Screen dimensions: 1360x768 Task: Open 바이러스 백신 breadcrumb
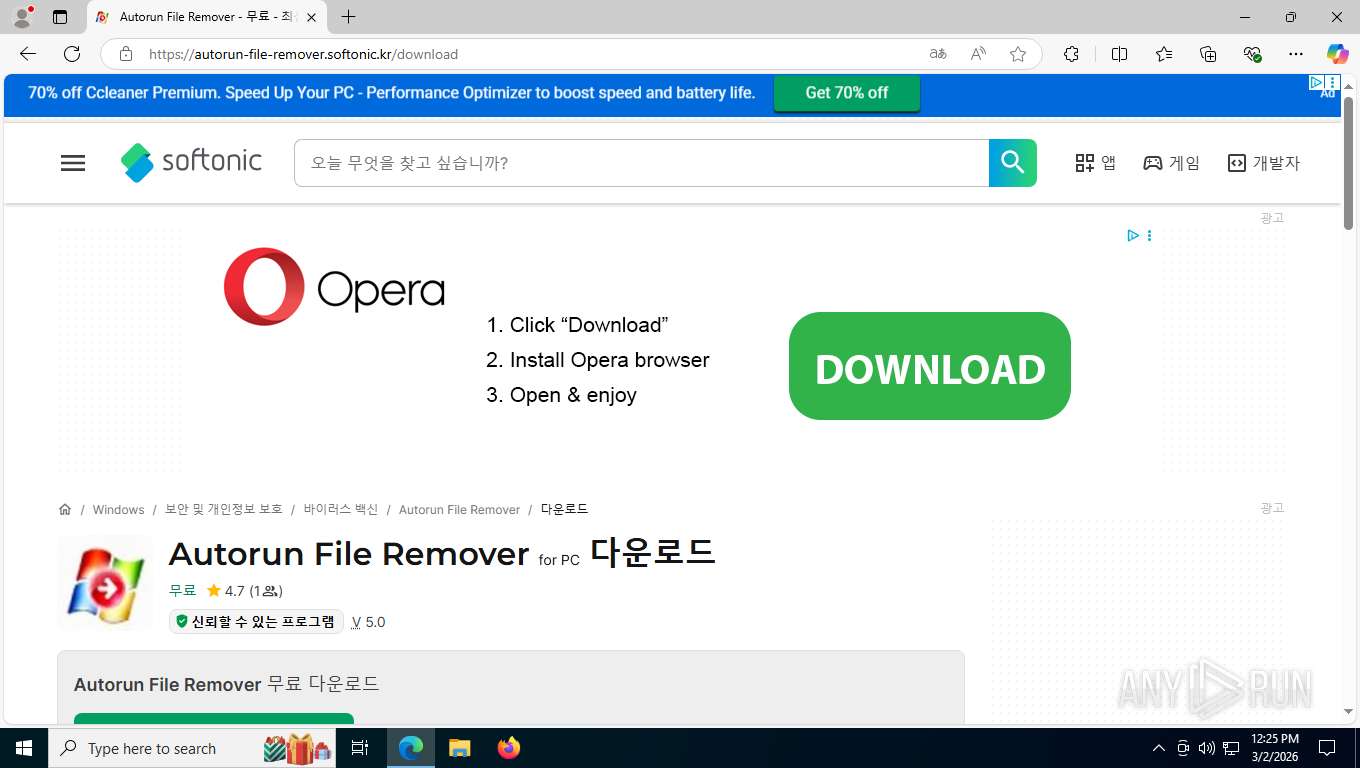click(341, 510)
